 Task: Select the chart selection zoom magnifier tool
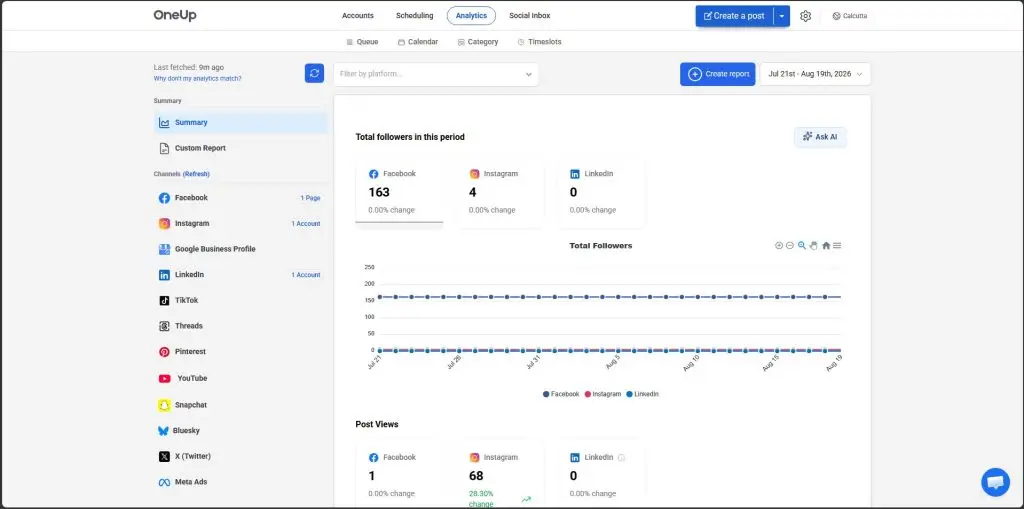coord(802,246)
